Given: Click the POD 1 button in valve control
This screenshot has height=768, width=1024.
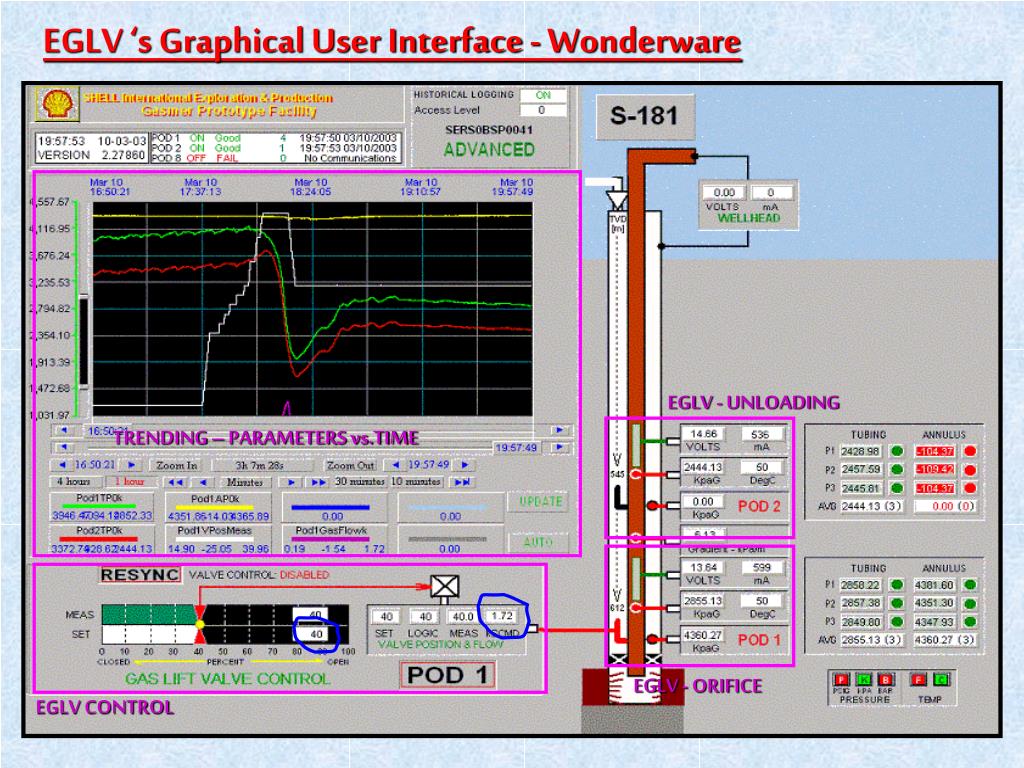Looking at the screenshot, I should pos(447,675).
